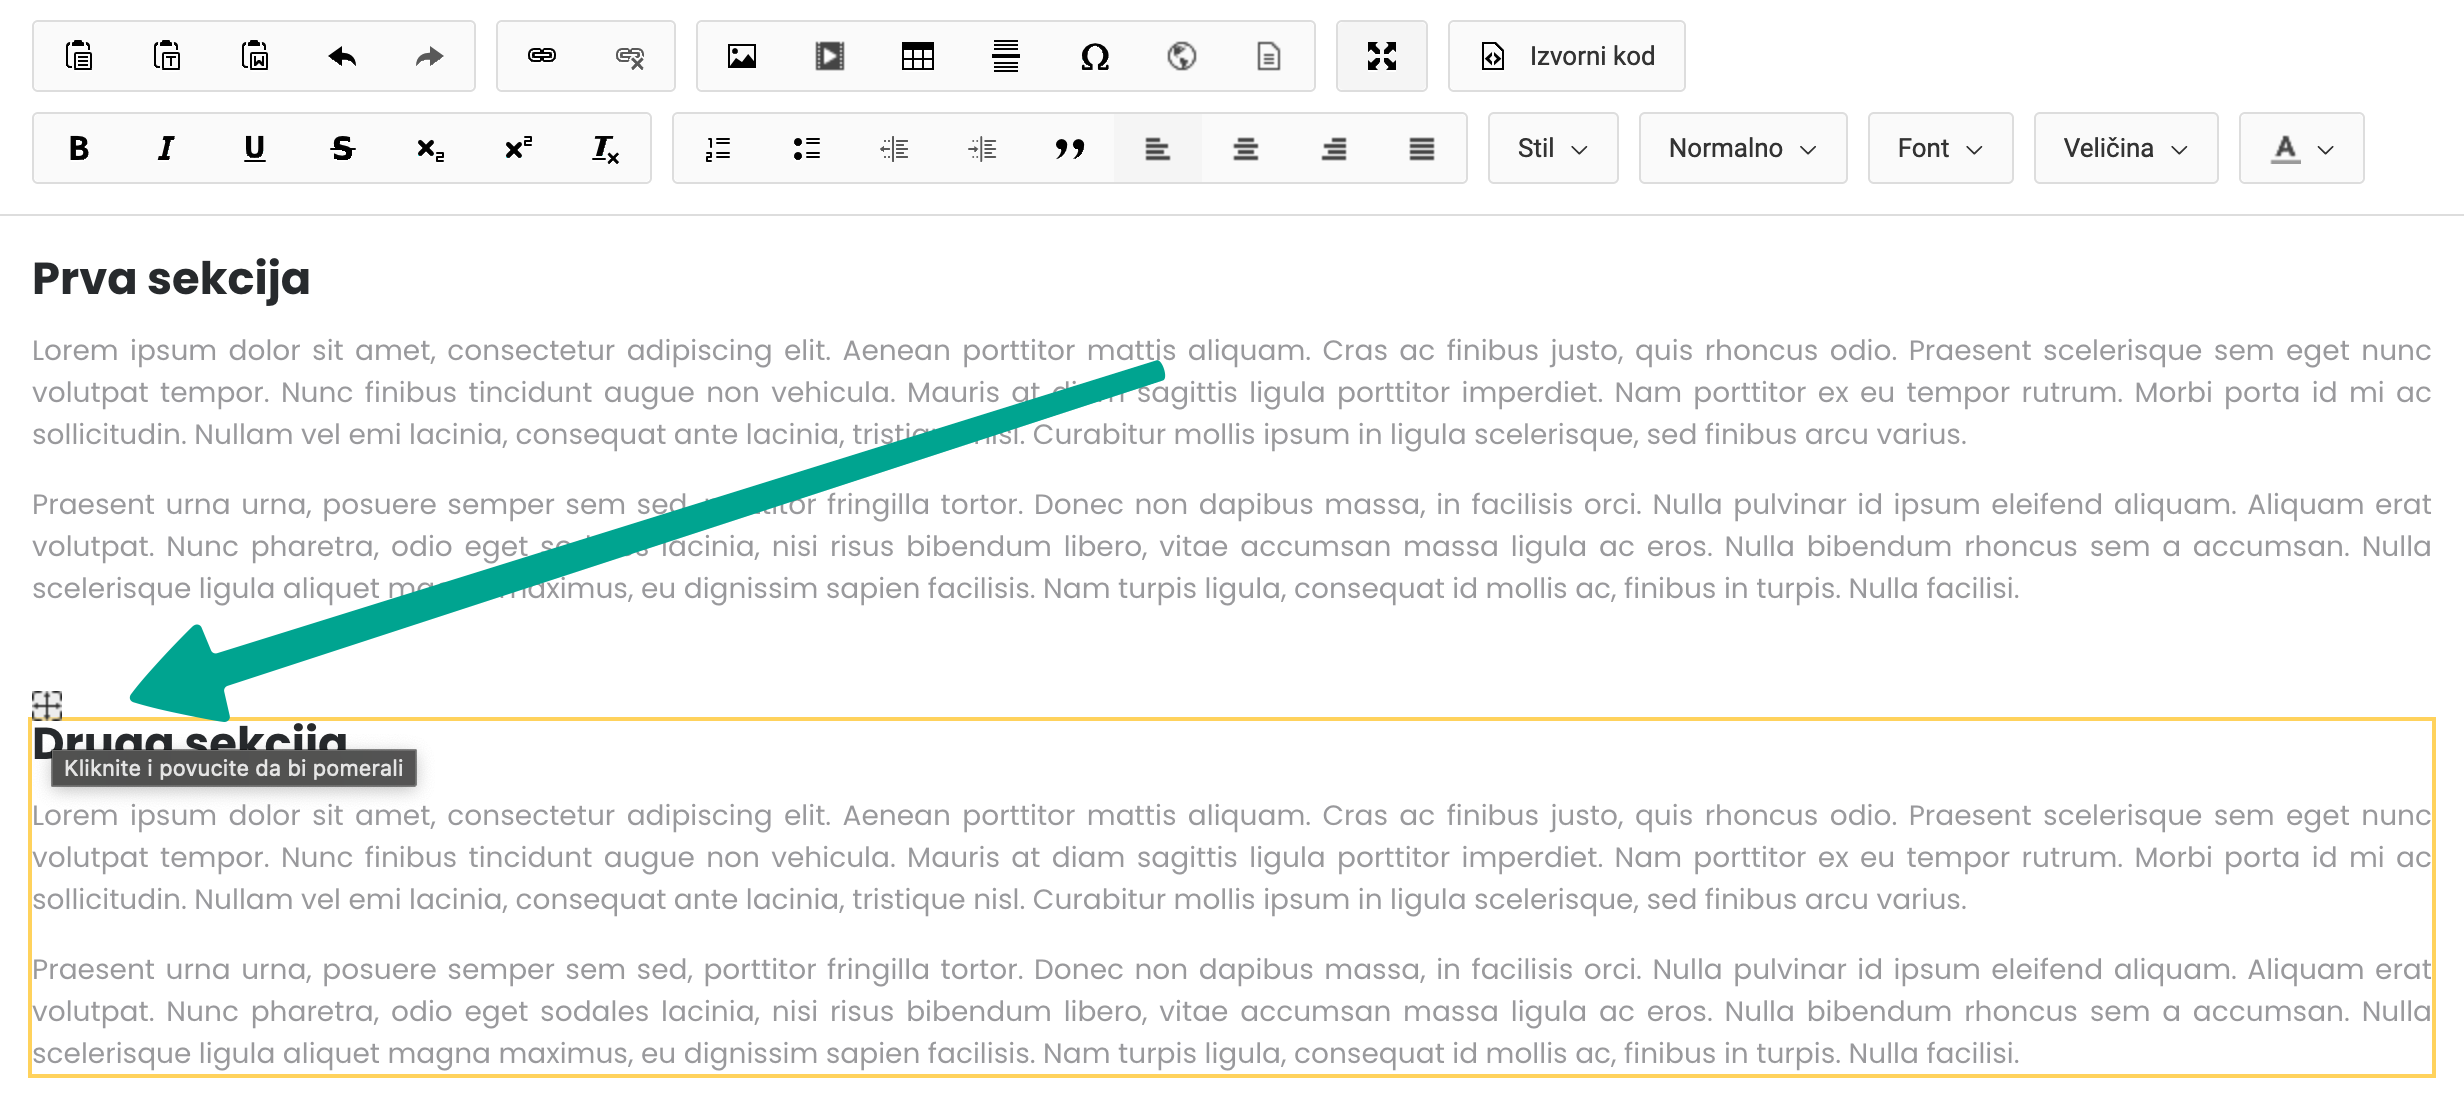Undo the last change

pyautogui.click(x=340, y=57)
